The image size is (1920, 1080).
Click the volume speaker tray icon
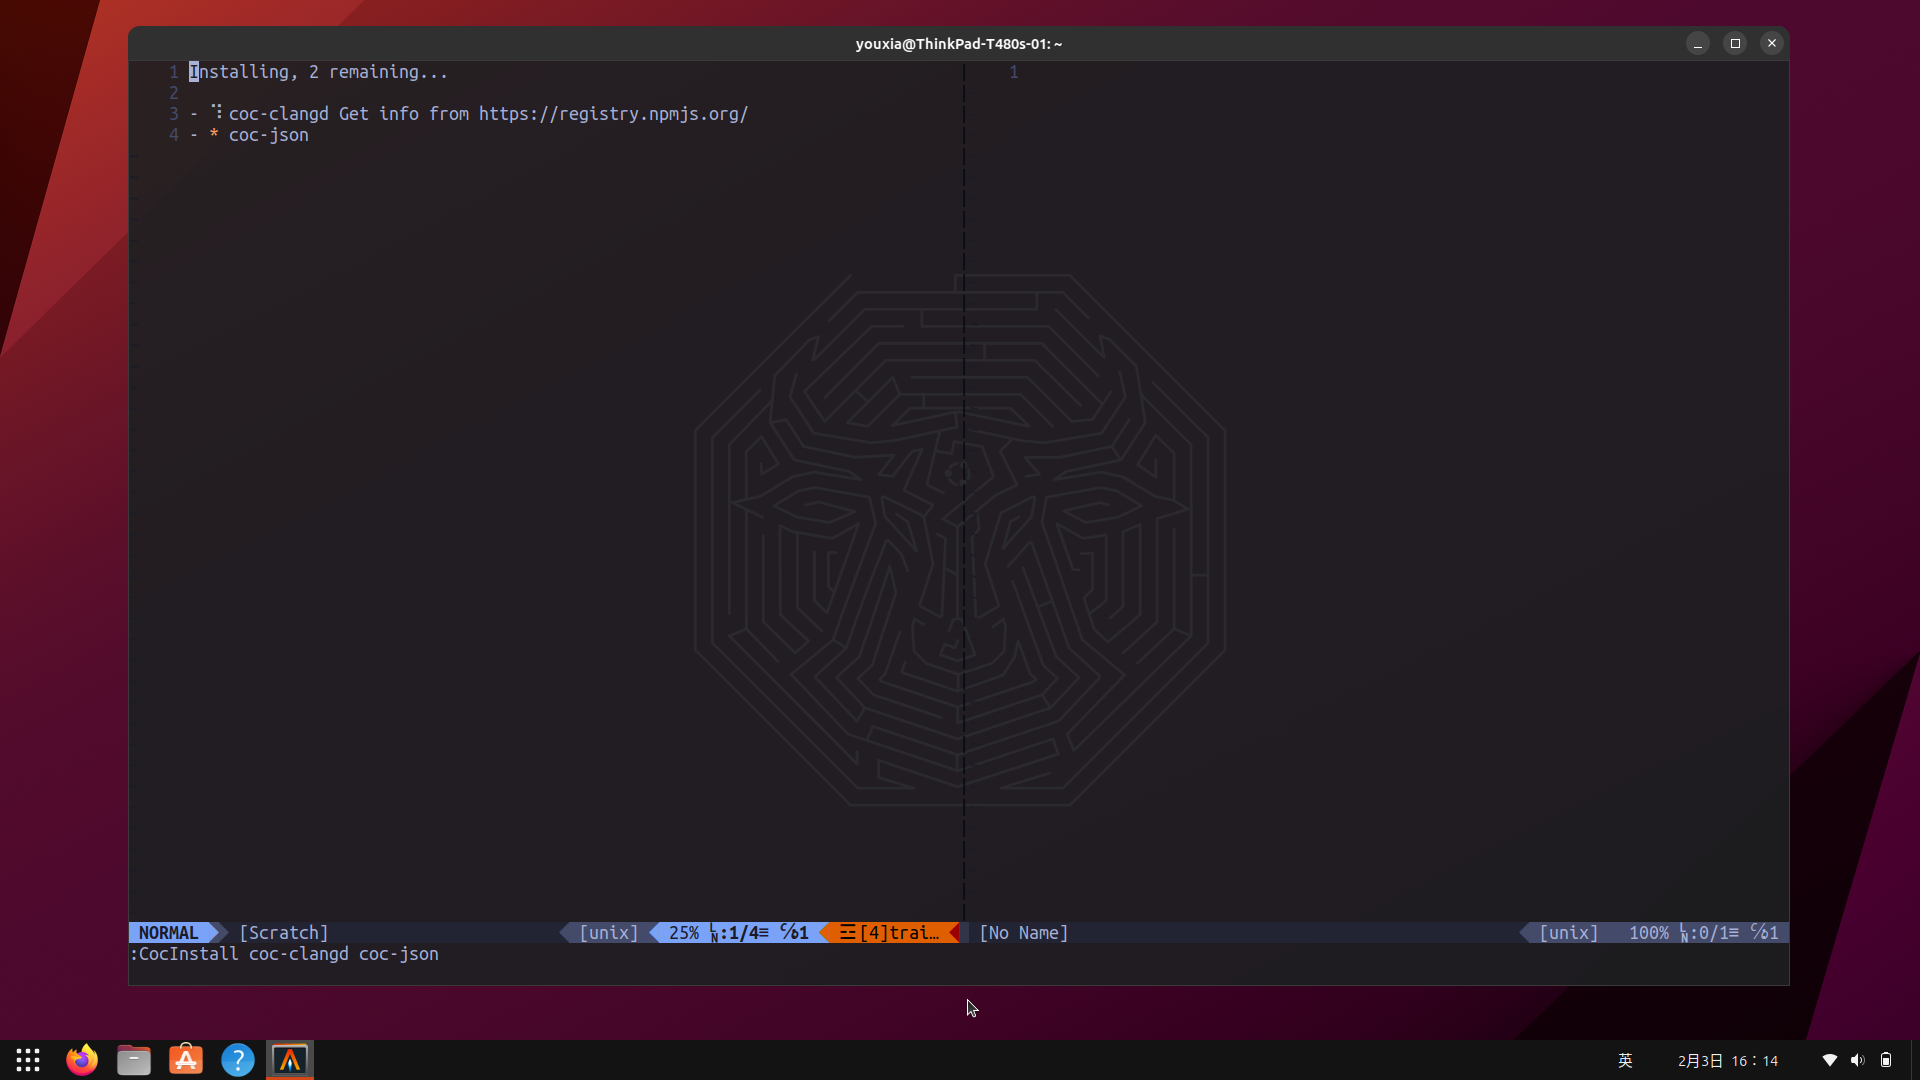(x=1857, y=1060)
